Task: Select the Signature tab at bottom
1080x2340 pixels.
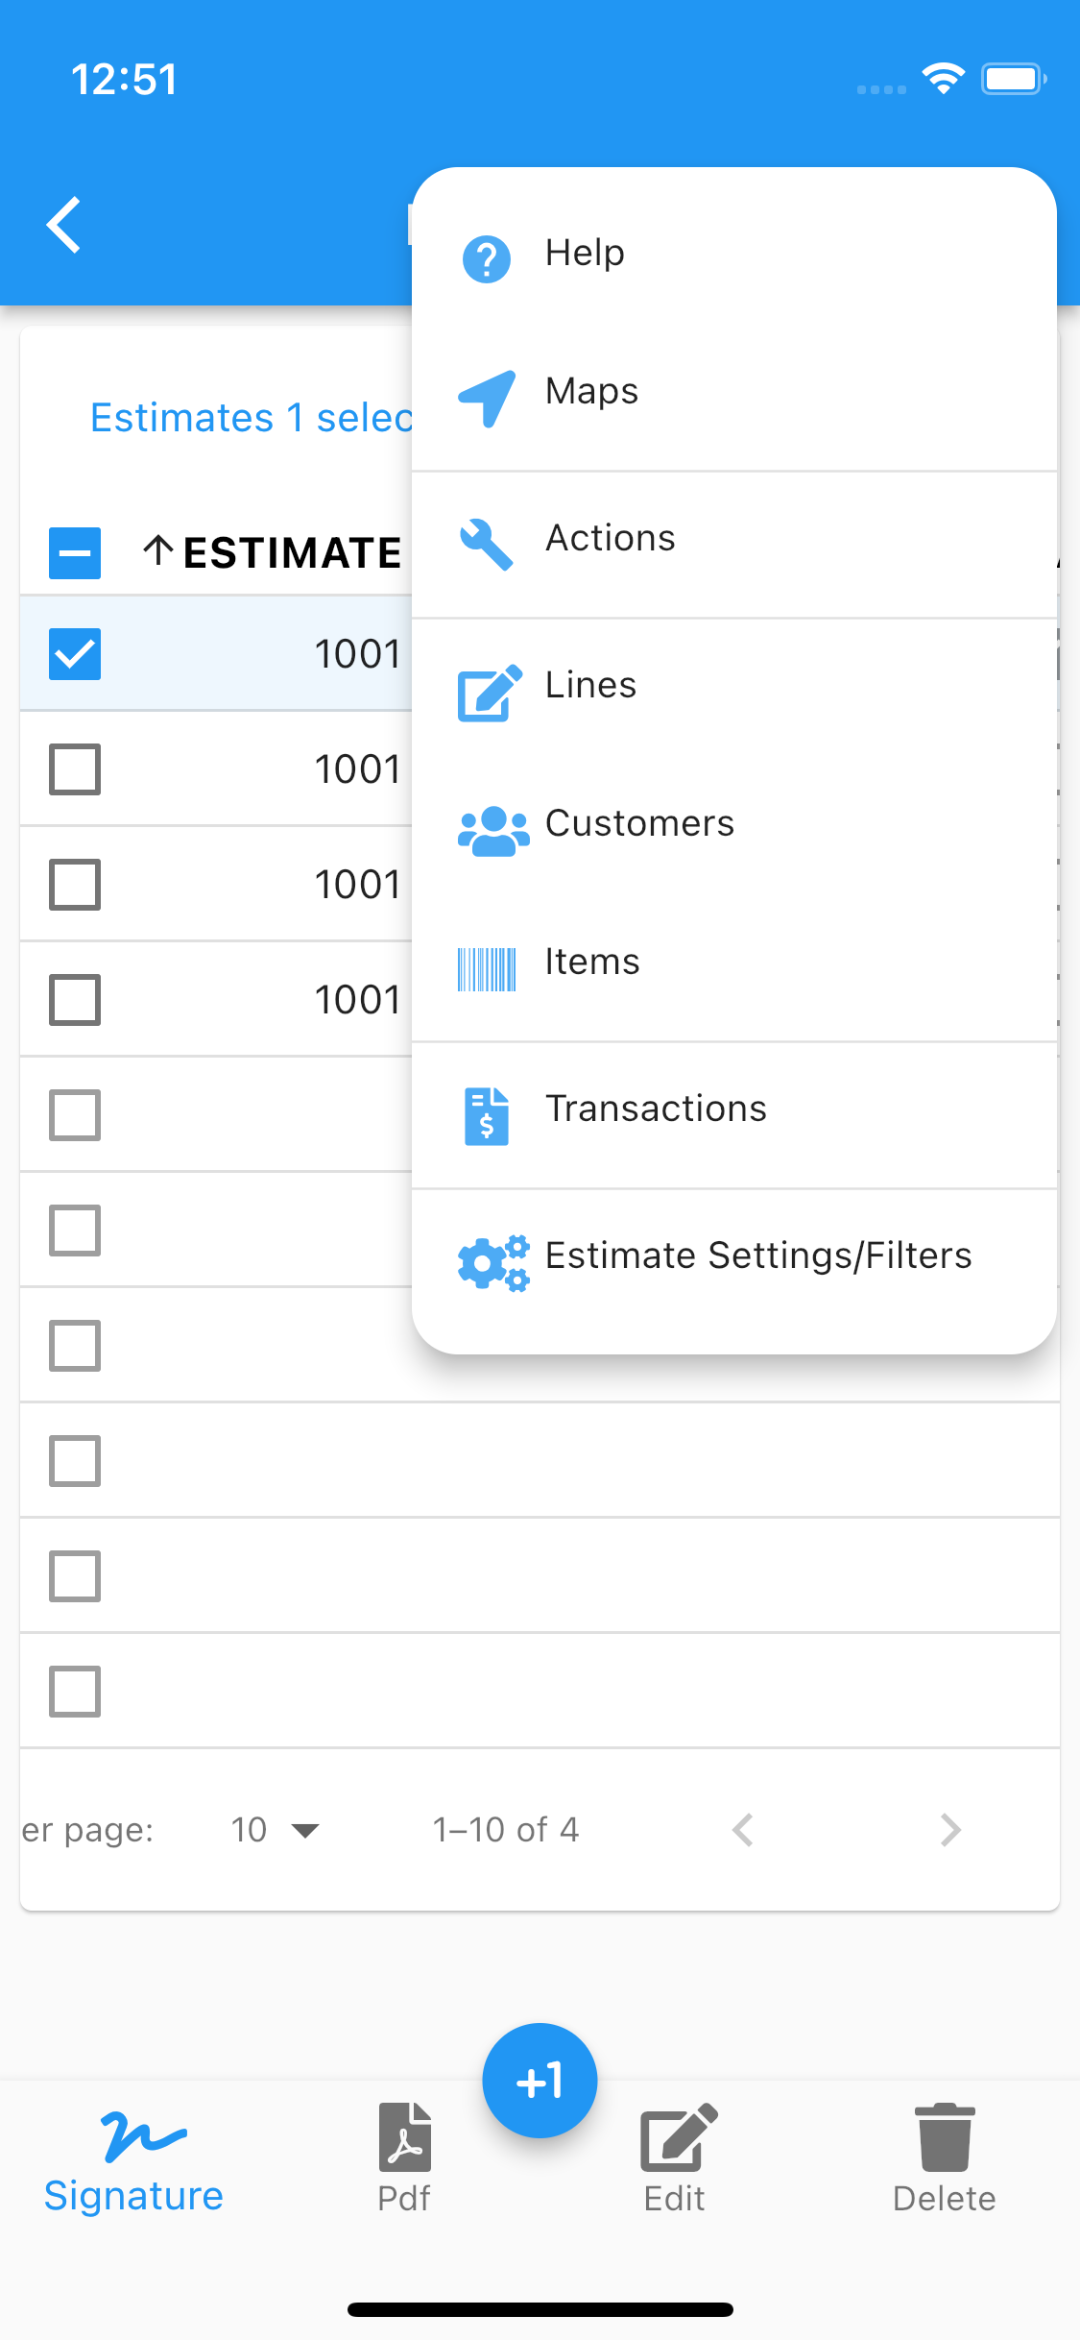Action: click(134, 2160)
